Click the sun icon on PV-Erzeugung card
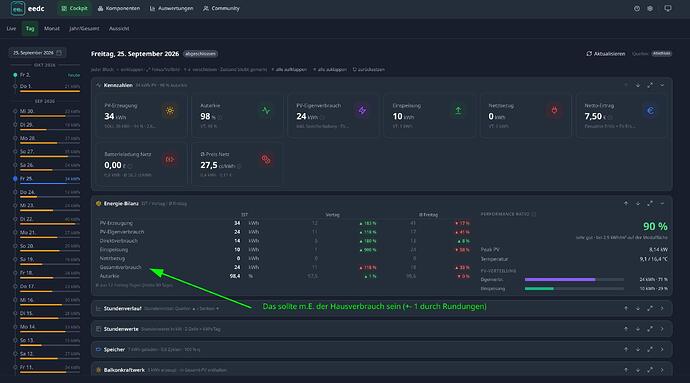Screen dimensions: 690x383 (x=170, y=110)
